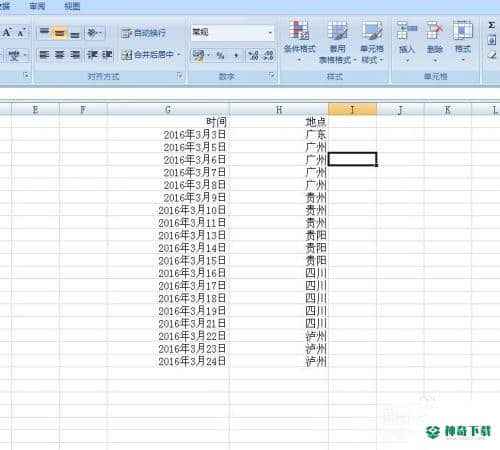
Task: Click the percent style button
Action: click(220, 55)
